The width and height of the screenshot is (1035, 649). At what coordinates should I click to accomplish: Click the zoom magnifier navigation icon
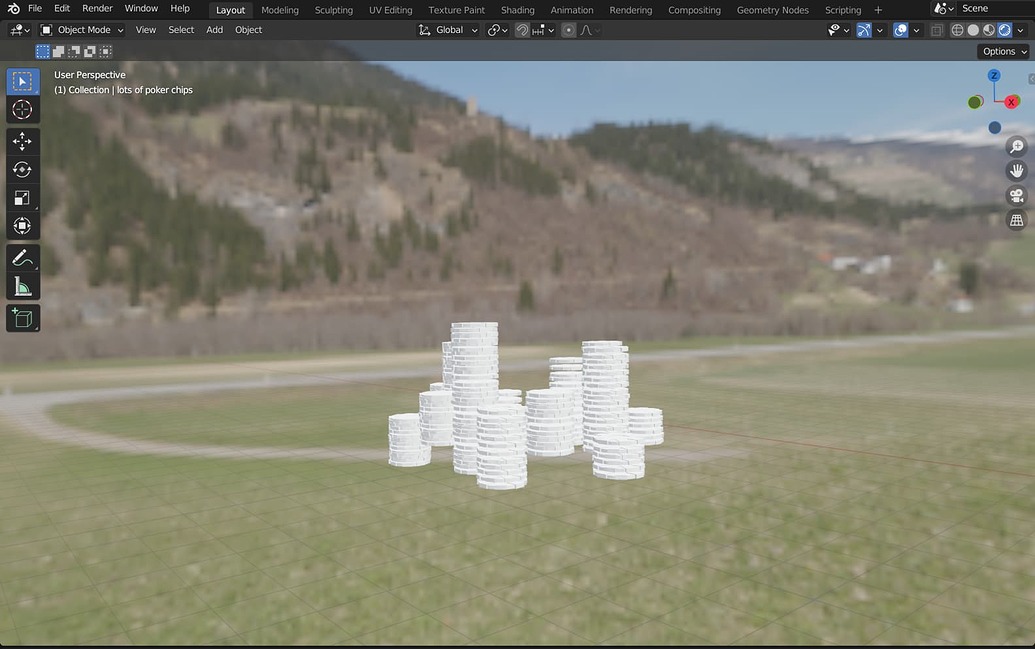point(1017,147)
